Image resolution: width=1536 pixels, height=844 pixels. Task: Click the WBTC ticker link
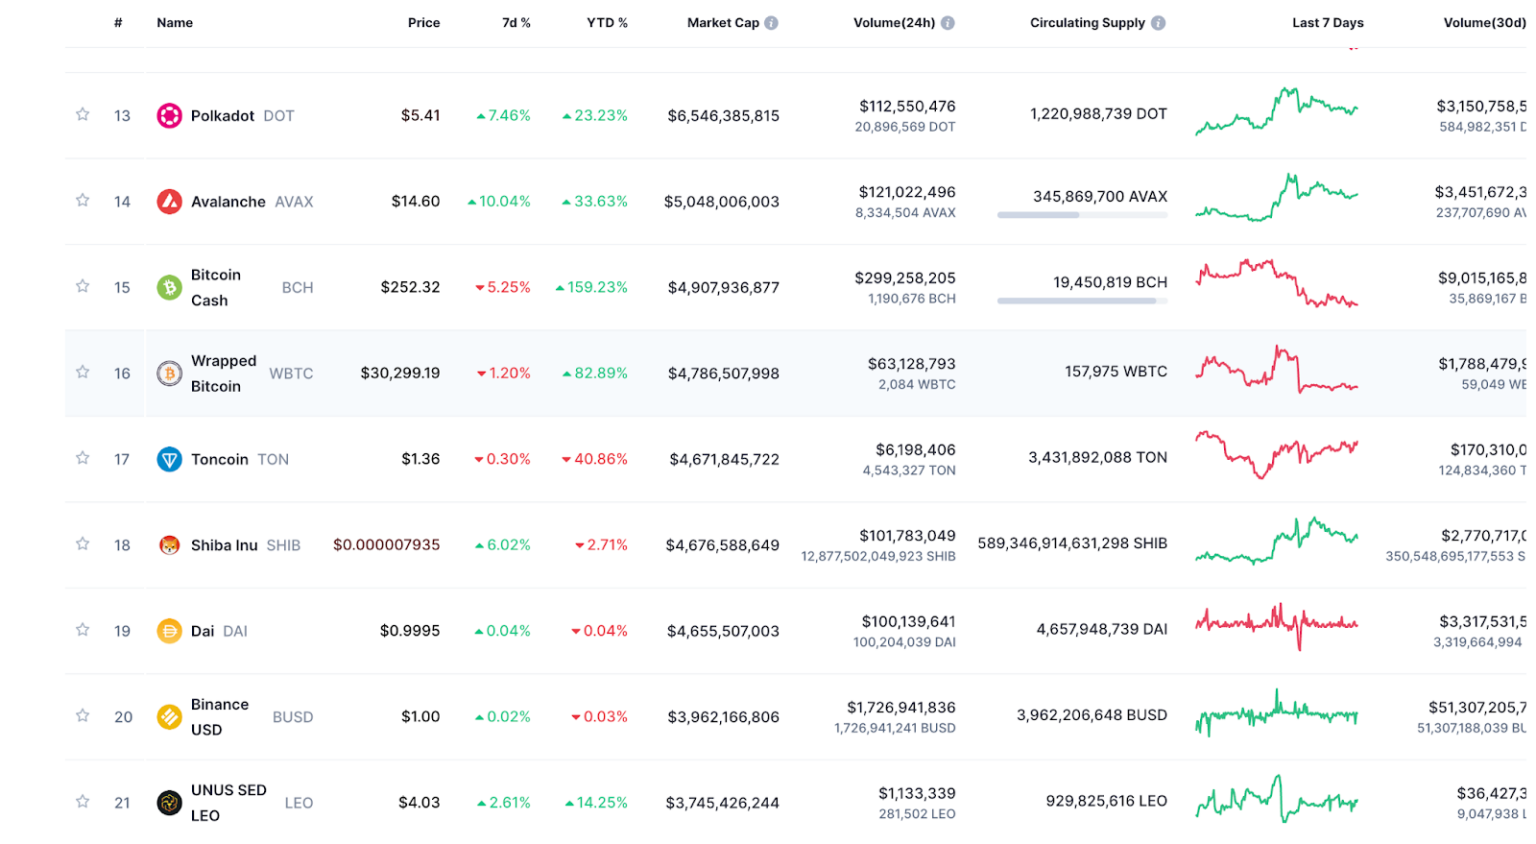[293, 373]
